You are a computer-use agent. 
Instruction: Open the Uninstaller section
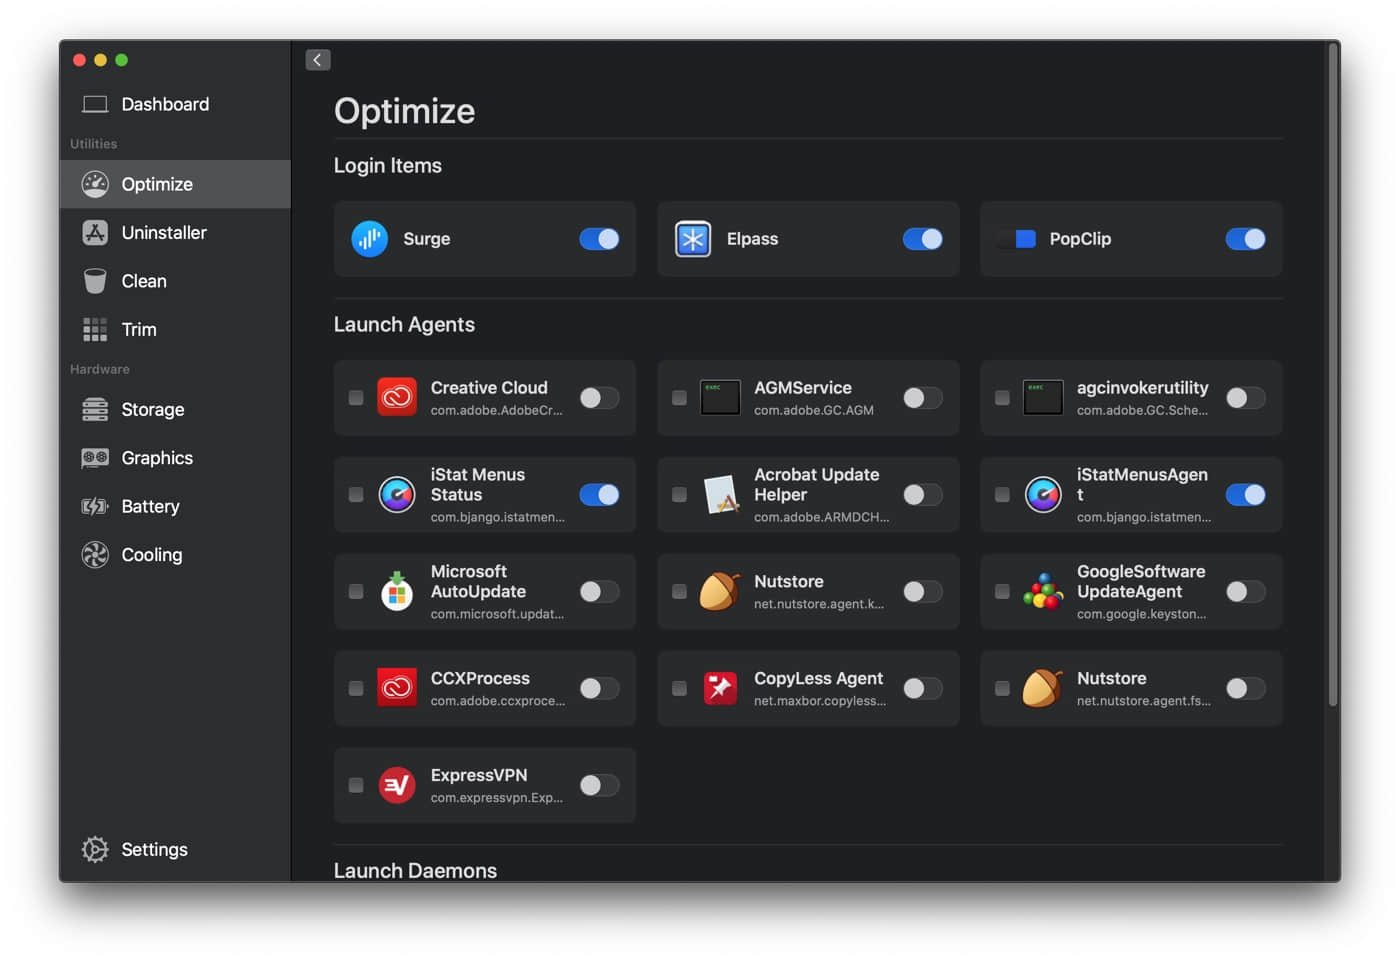click(175, 233)
